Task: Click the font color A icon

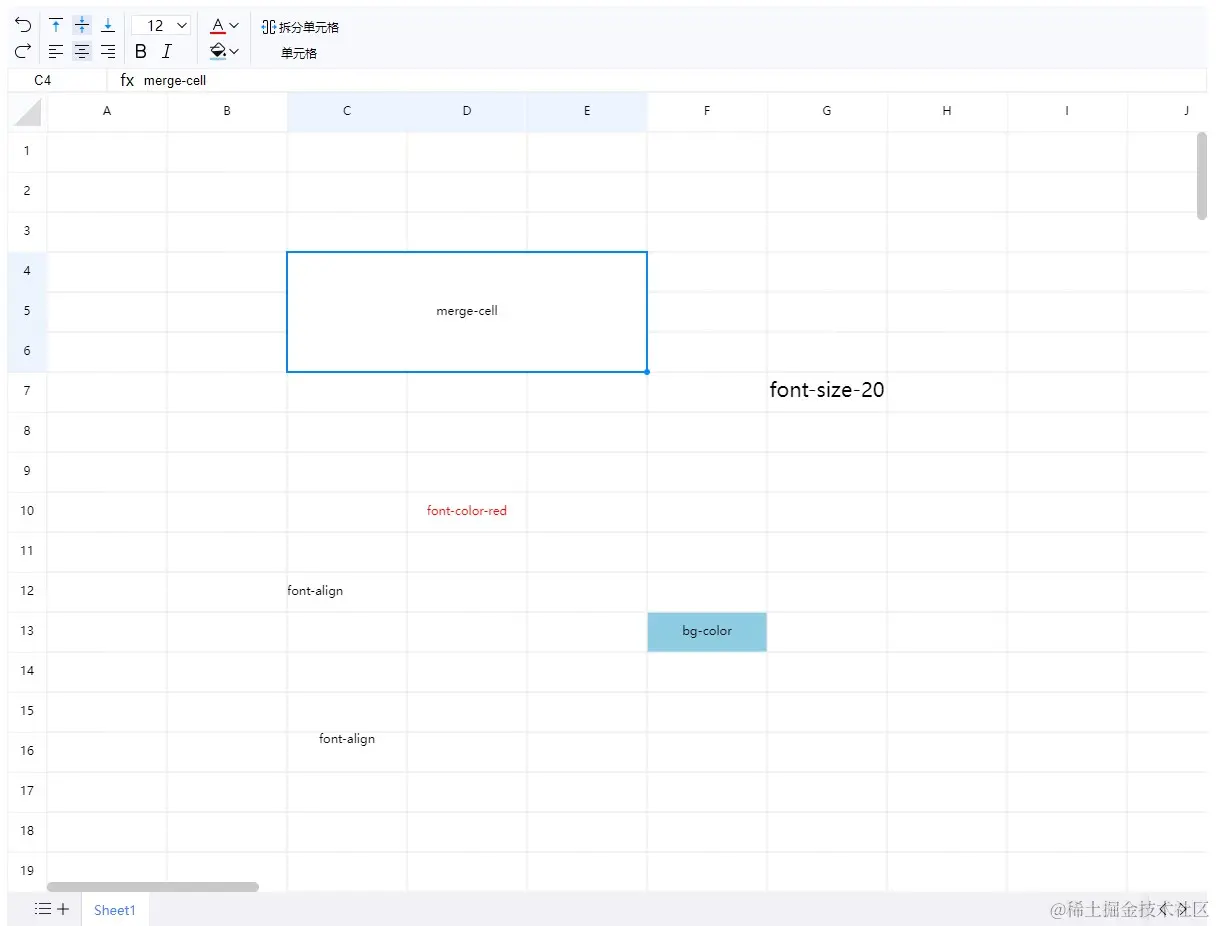Action: pos(218,25)
